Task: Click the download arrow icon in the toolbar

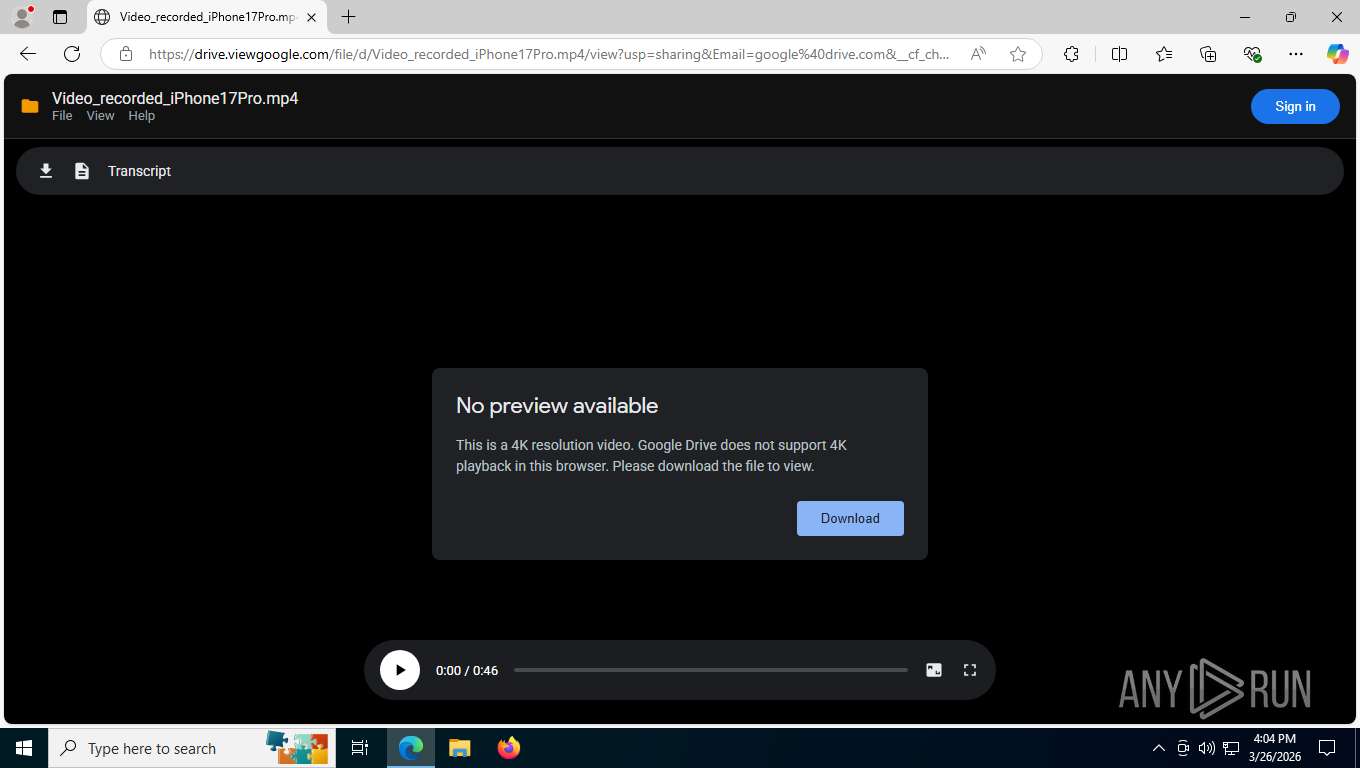Action: point(46,171)
